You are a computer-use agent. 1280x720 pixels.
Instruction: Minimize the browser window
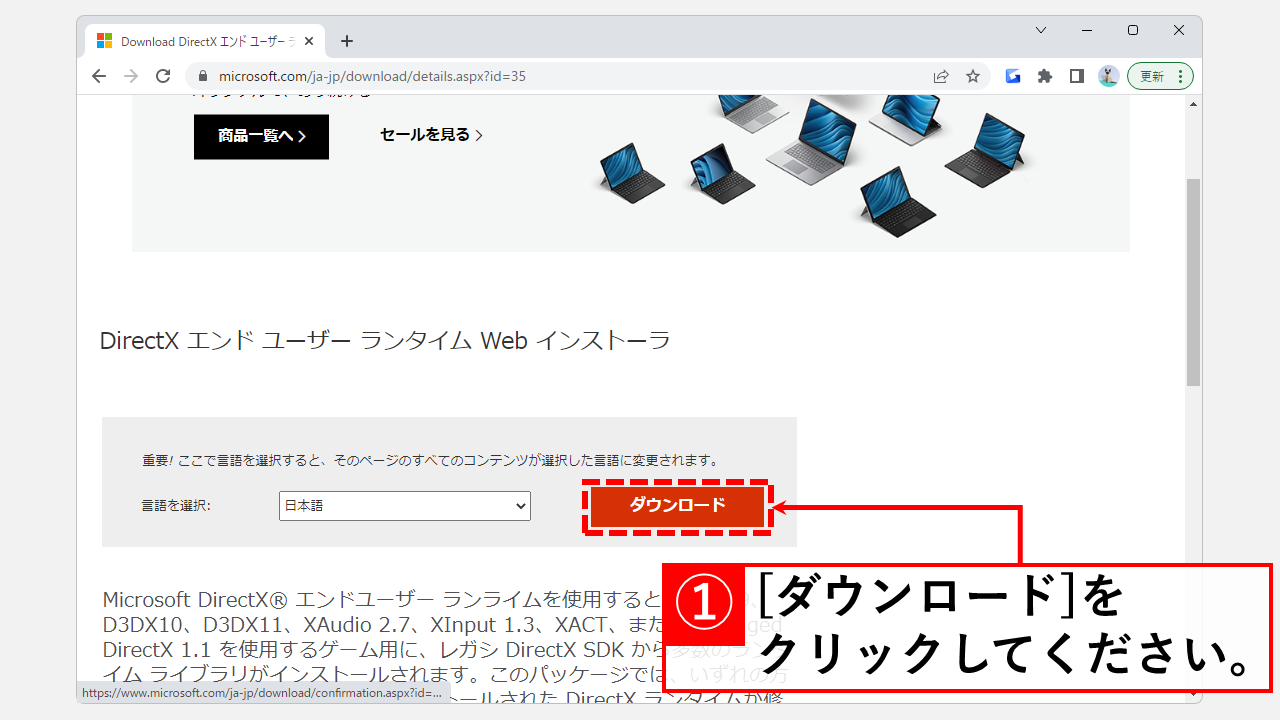[1087, 30]
